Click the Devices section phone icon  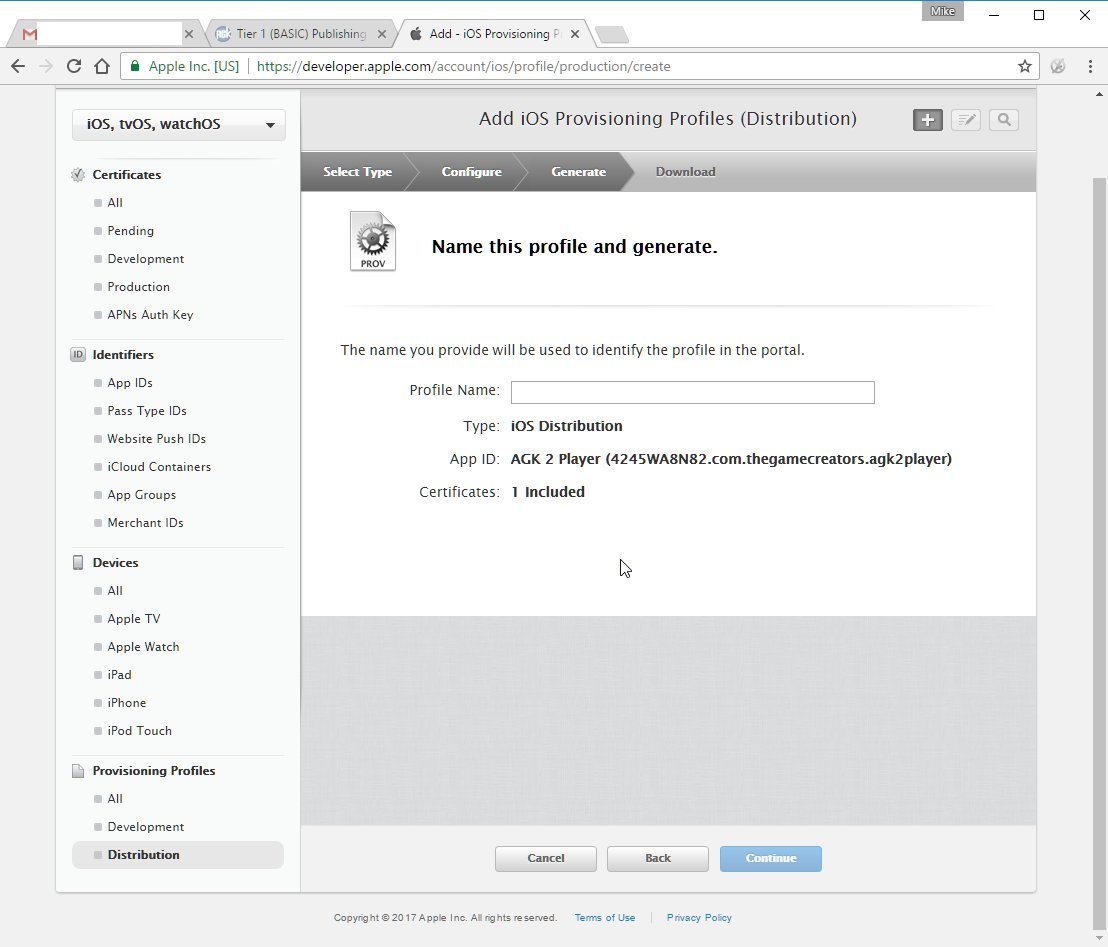click(x=78, y=563)
